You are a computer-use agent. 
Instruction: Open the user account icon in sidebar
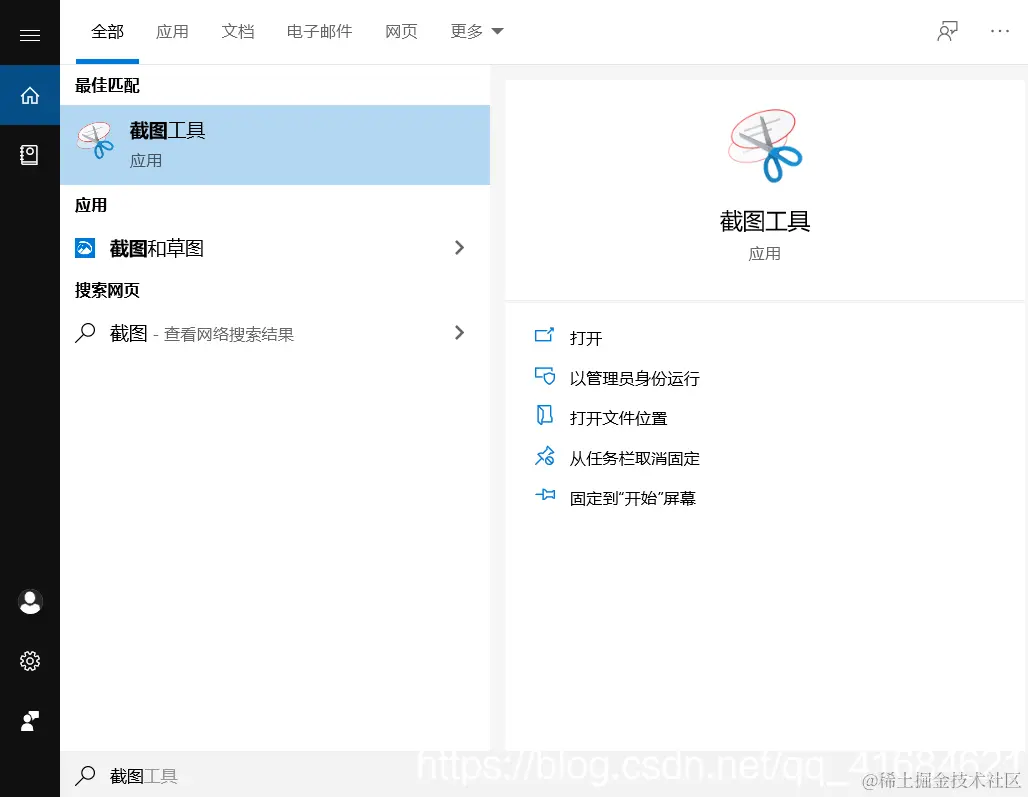coord(29,601)
